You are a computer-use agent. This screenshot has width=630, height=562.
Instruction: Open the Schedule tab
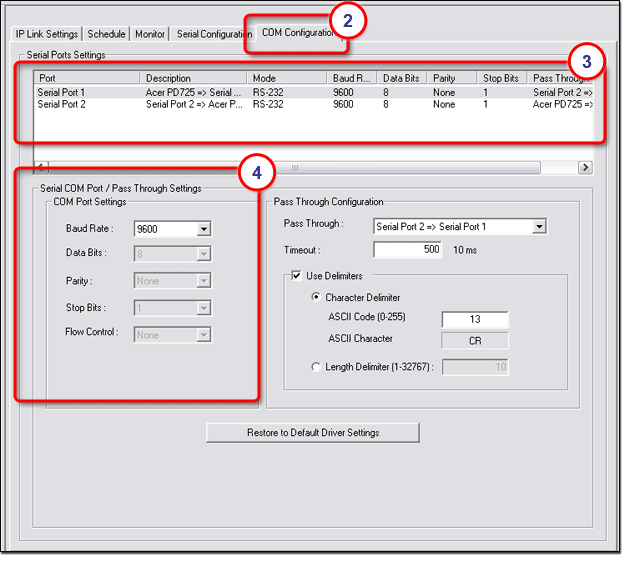106,34
